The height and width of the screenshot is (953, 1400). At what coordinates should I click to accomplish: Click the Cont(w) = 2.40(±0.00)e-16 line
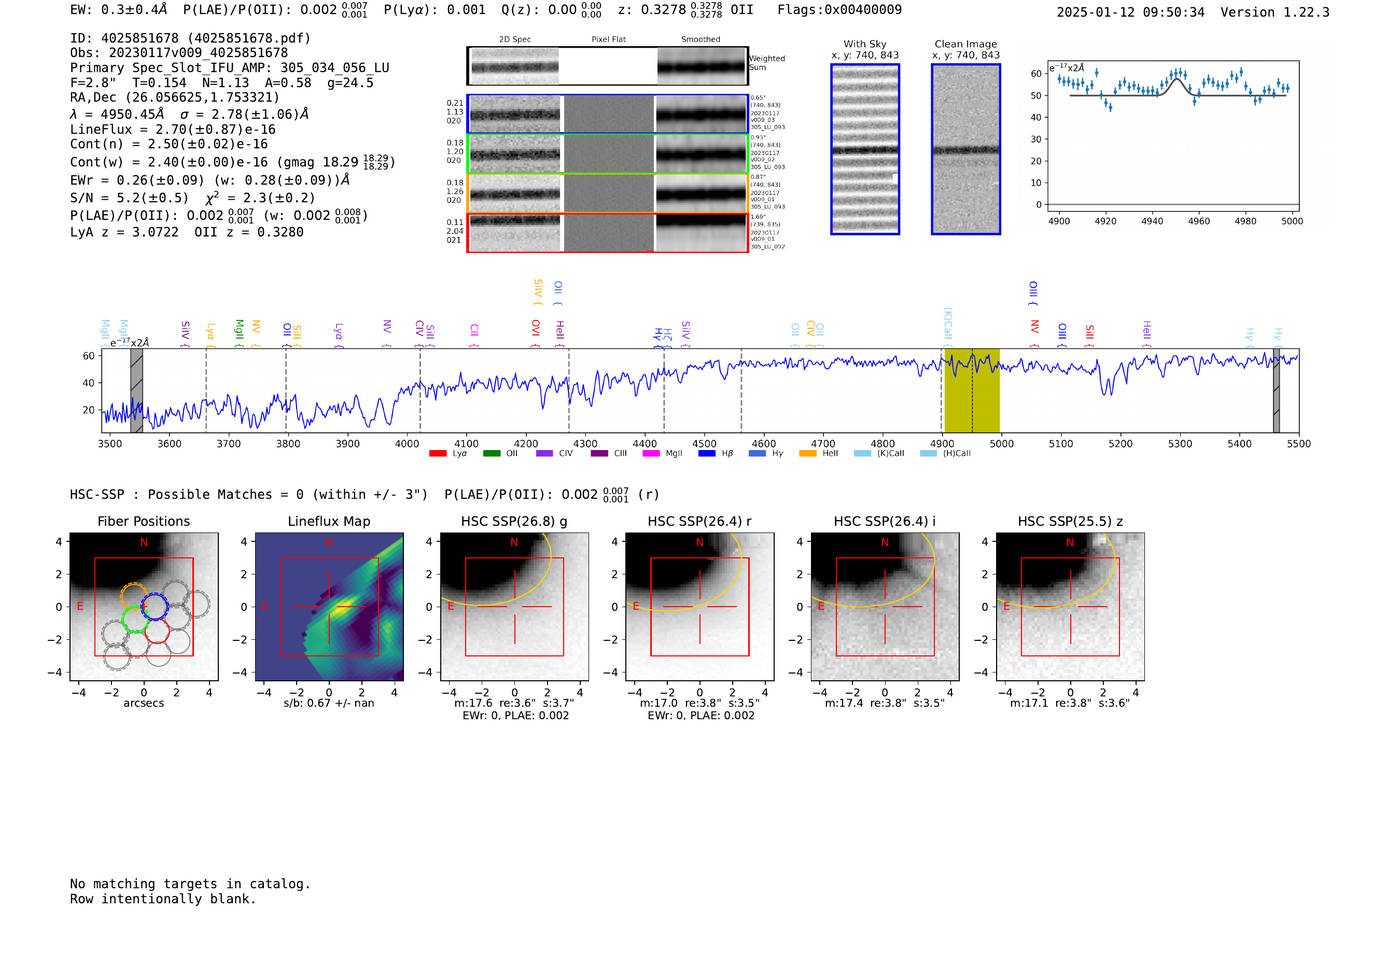(x=233, y=161)
